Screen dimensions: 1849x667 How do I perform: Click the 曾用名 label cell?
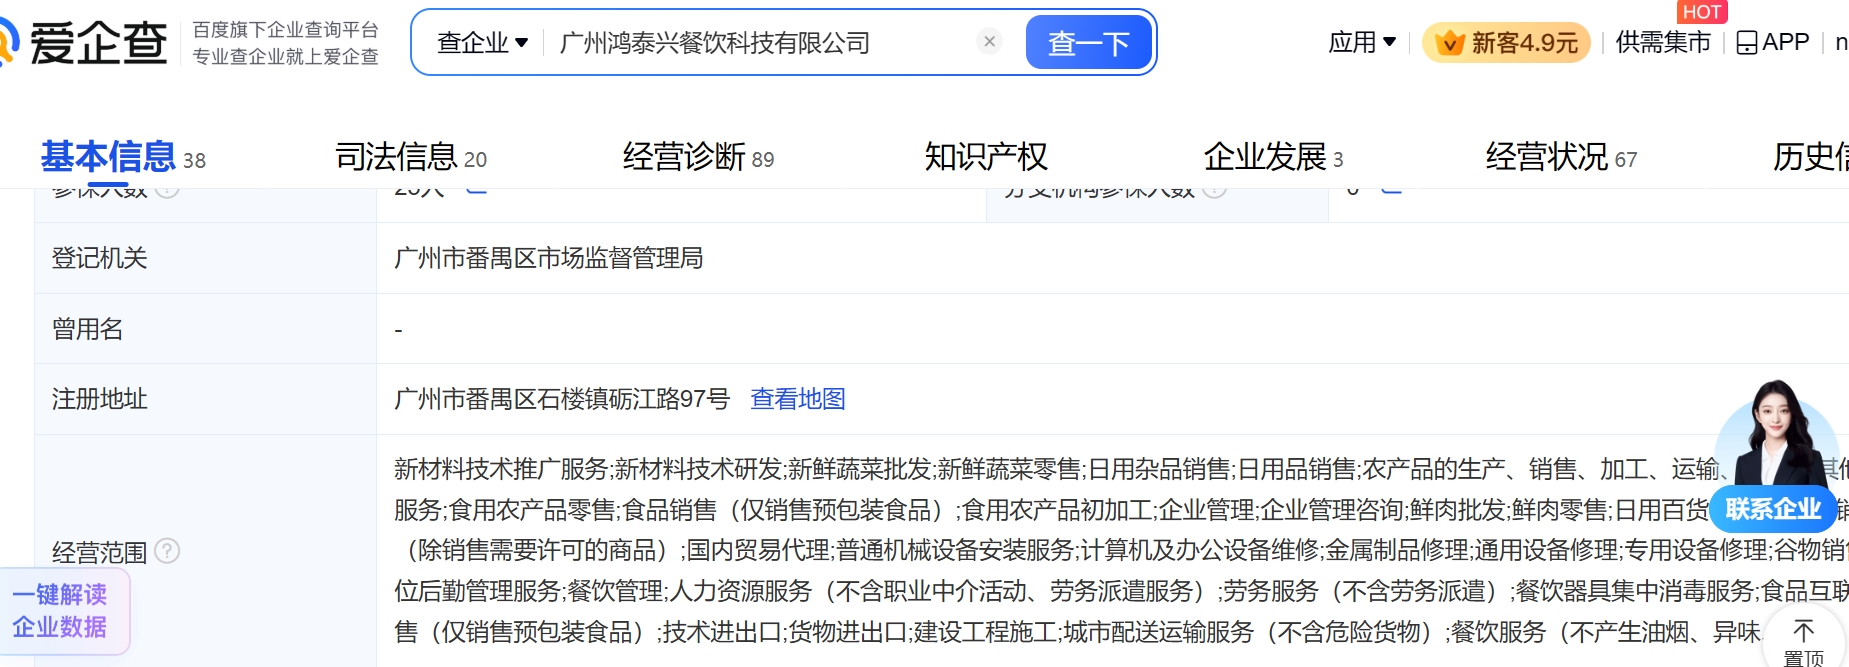click(x=205, y=329)
